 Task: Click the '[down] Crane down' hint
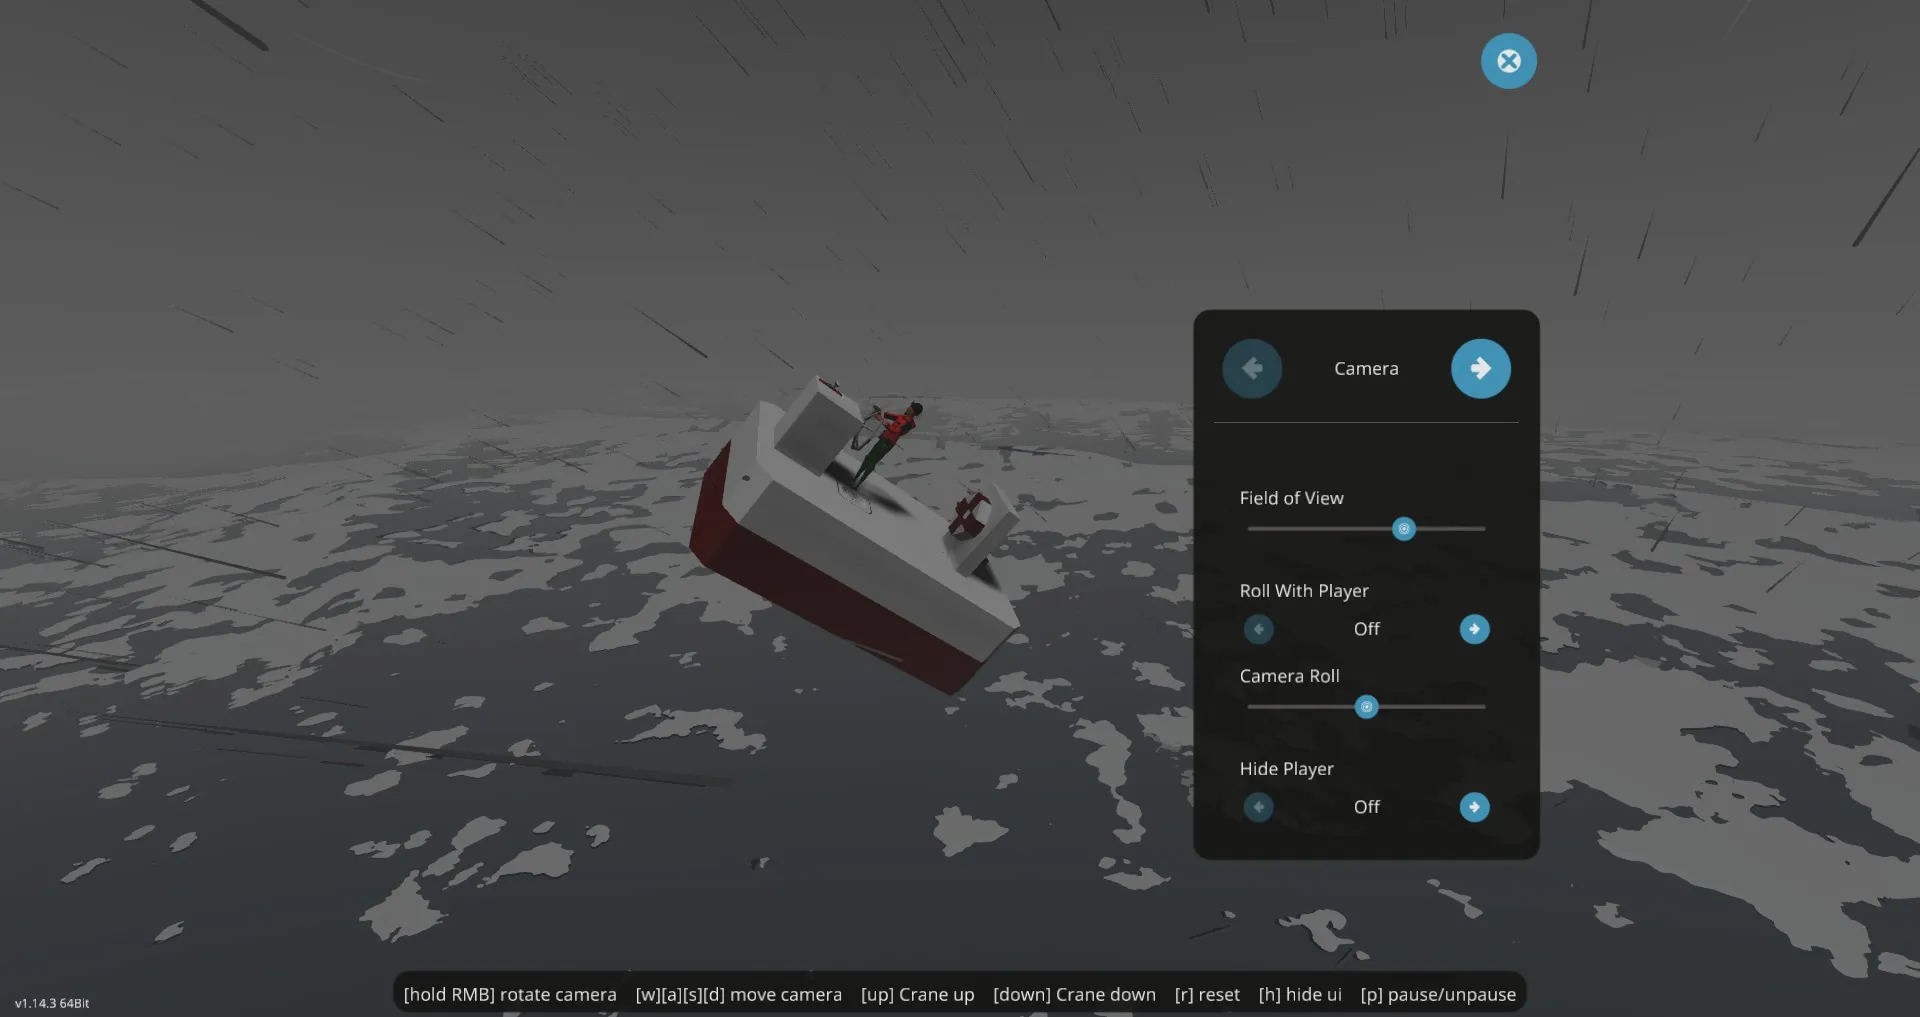tap(1074, 995)
